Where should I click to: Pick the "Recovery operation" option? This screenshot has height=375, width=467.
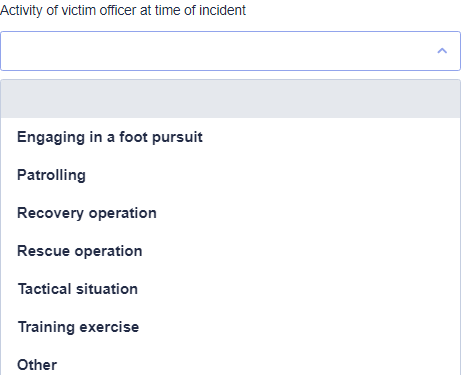point(230,213)
